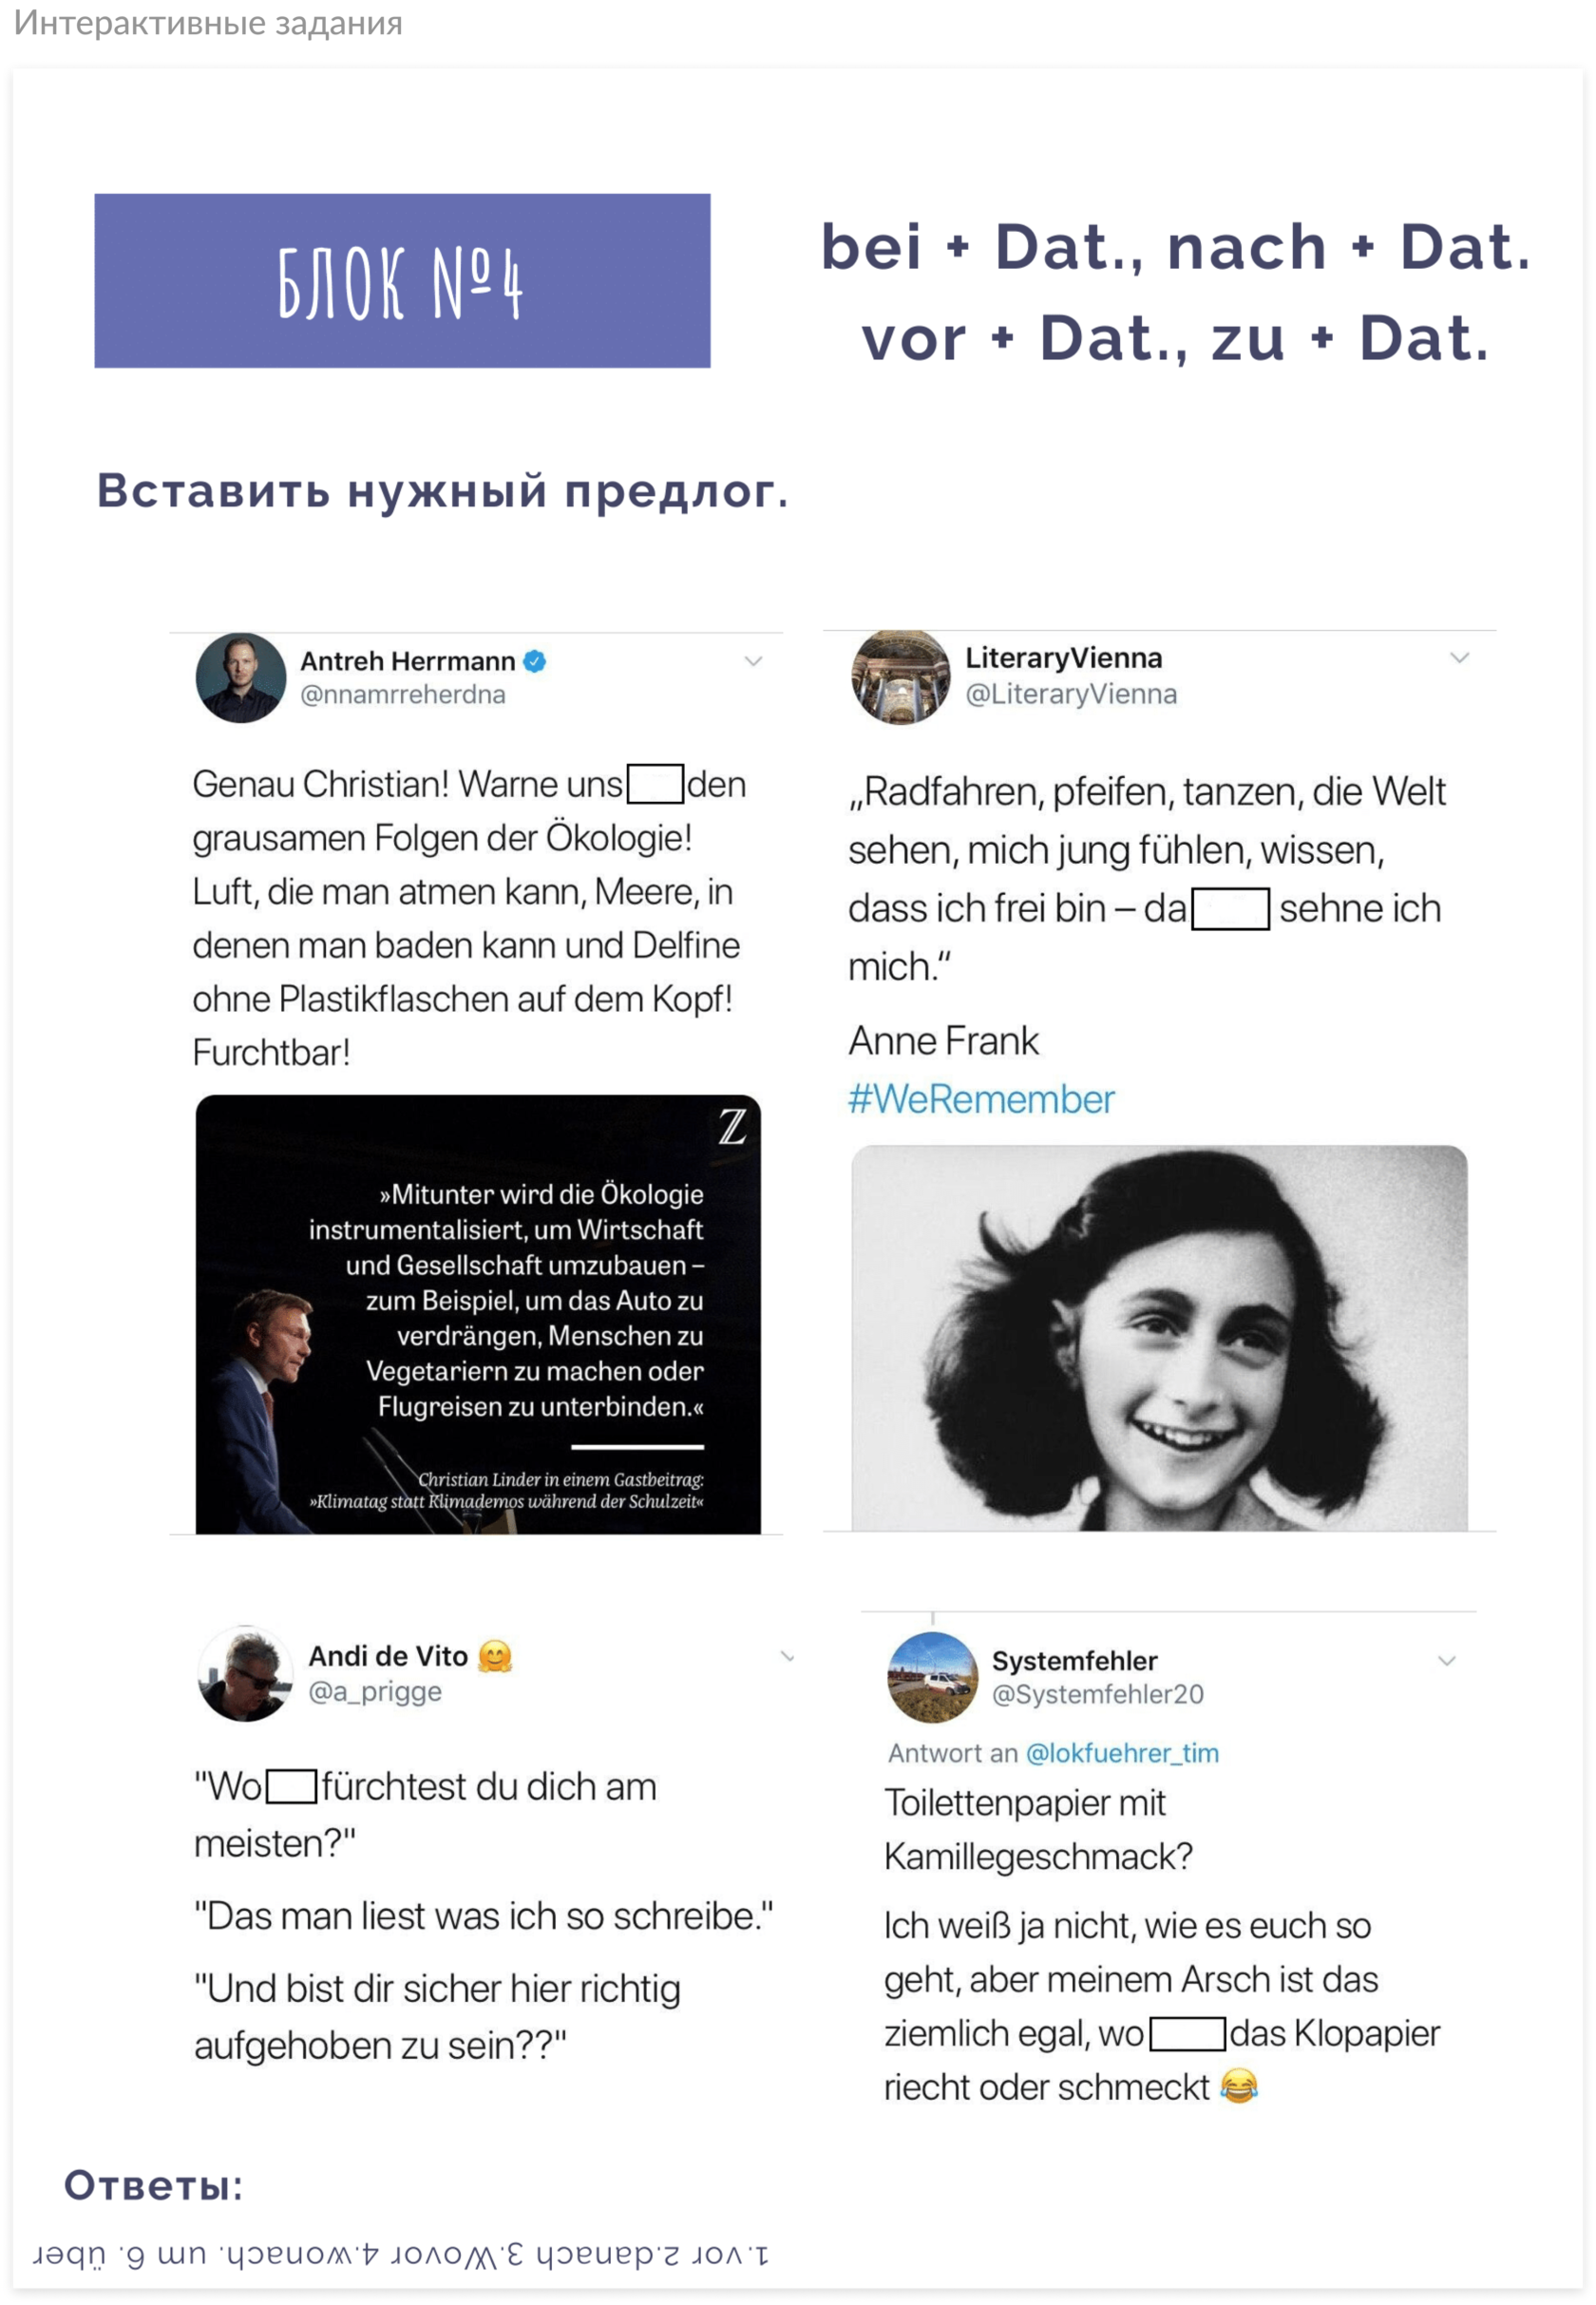Open the @lokfuehrer_tim mention link
Image resolution: width=1596 pixels, height=2305 pixels.
(1123, 1754)
